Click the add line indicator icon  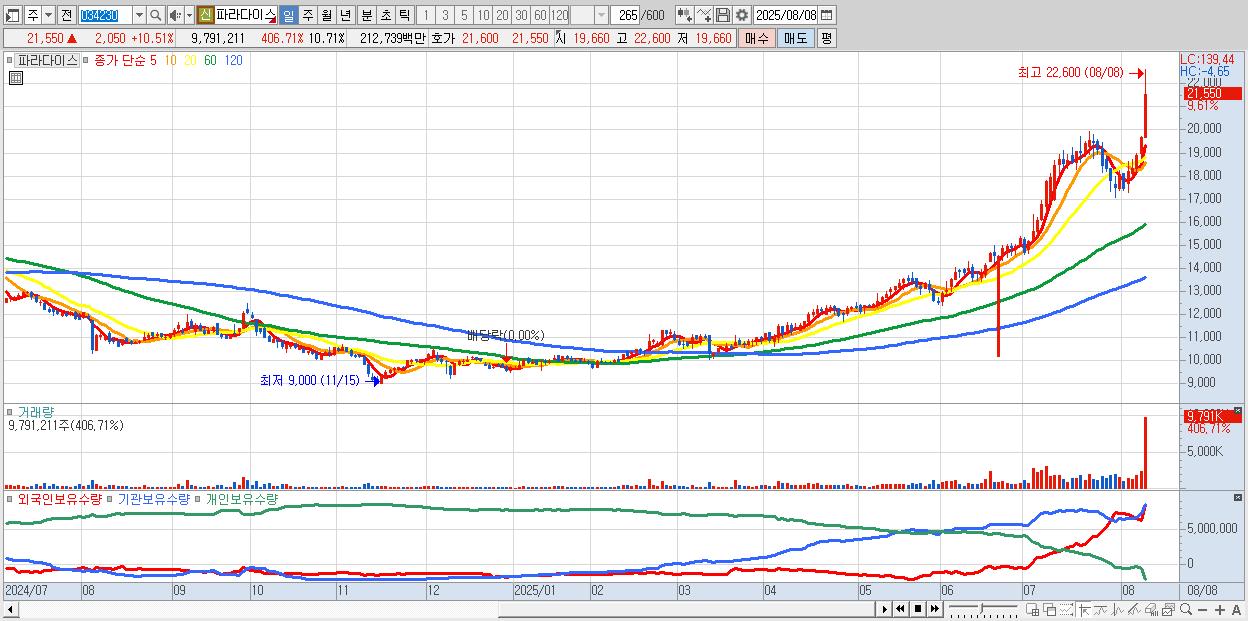click(704, 15)
